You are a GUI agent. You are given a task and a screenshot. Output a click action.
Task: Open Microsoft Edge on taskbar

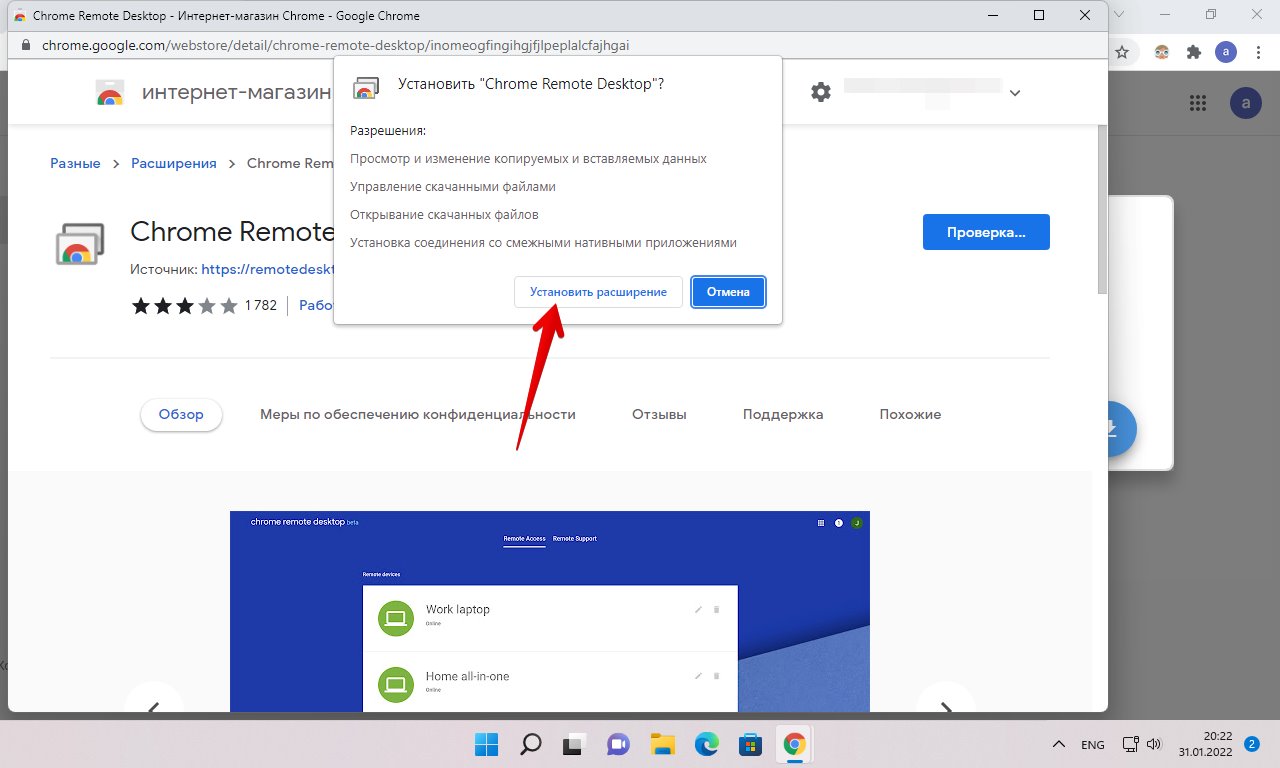click(707, 744)
